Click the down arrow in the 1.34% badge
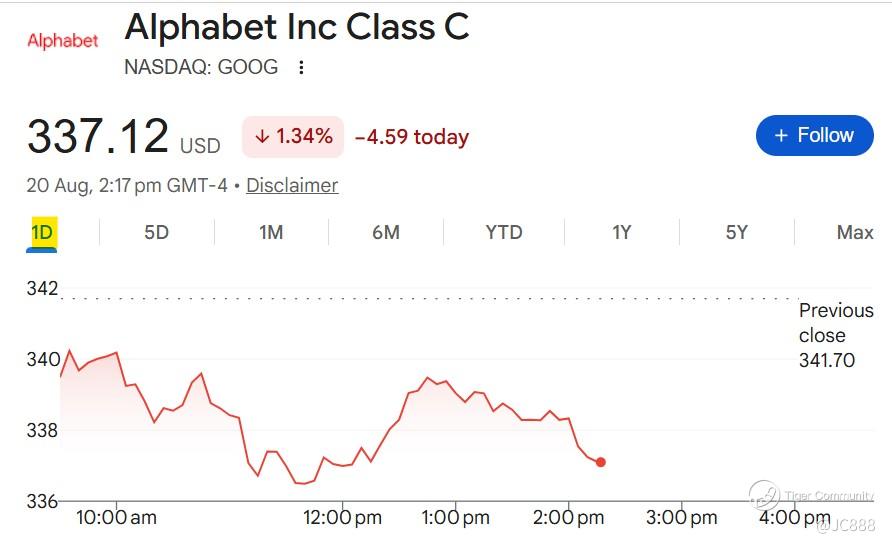This screenshot has width=892, height=545. tap(262, 137)
